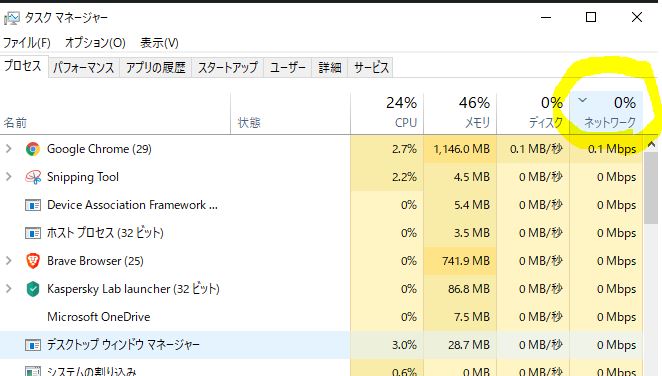Expand the Snipping Tool process entry
662x376 pixels.
click(x=8, y=176)
